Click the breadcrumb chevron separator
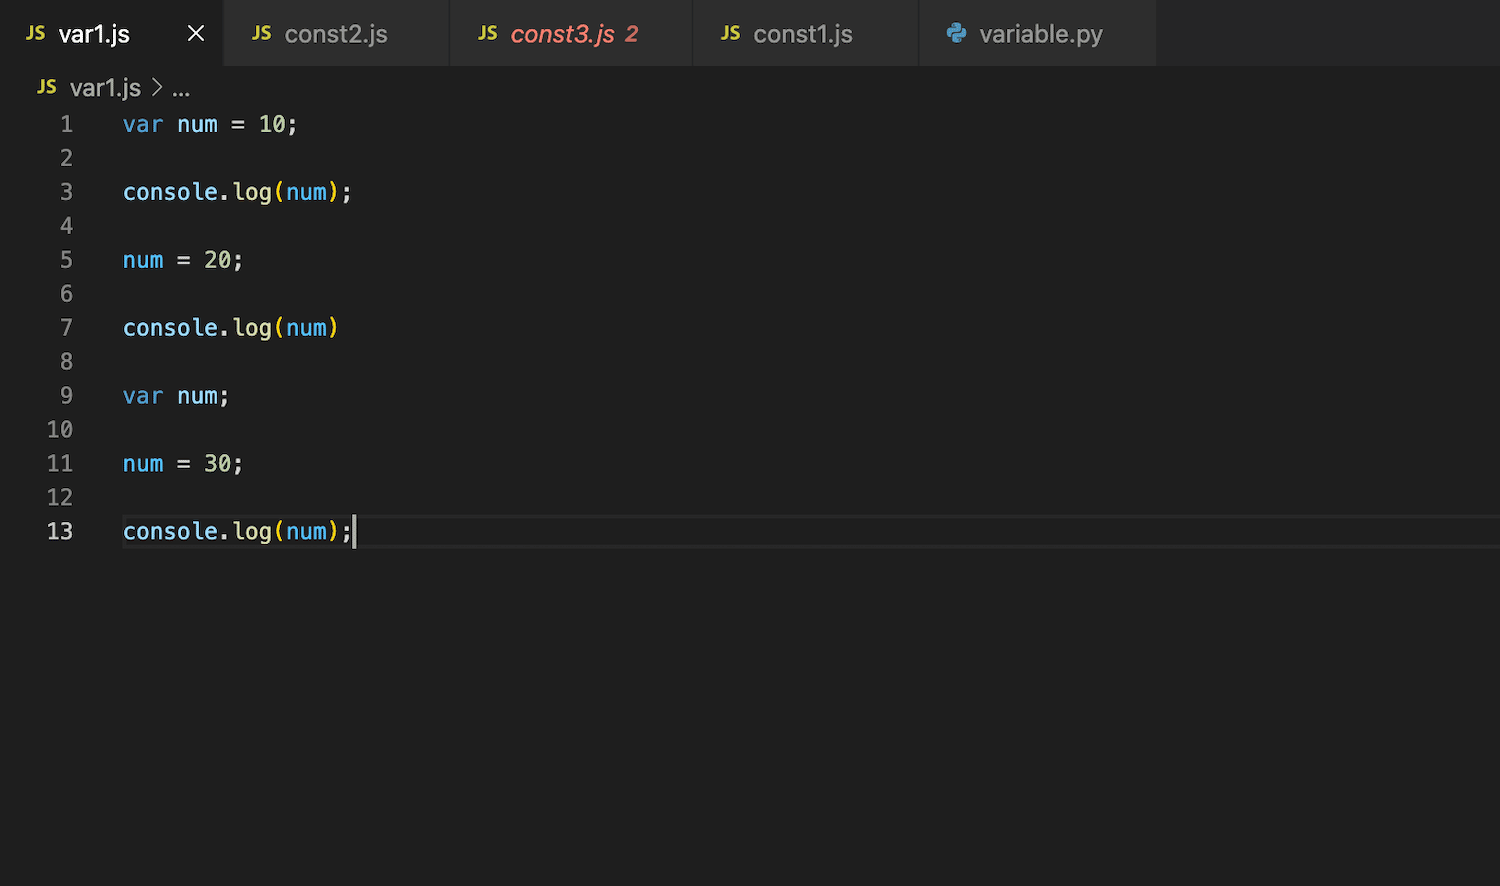This screenshot has height=886, width=1500. pyautogui.click(x=157, y=88)
